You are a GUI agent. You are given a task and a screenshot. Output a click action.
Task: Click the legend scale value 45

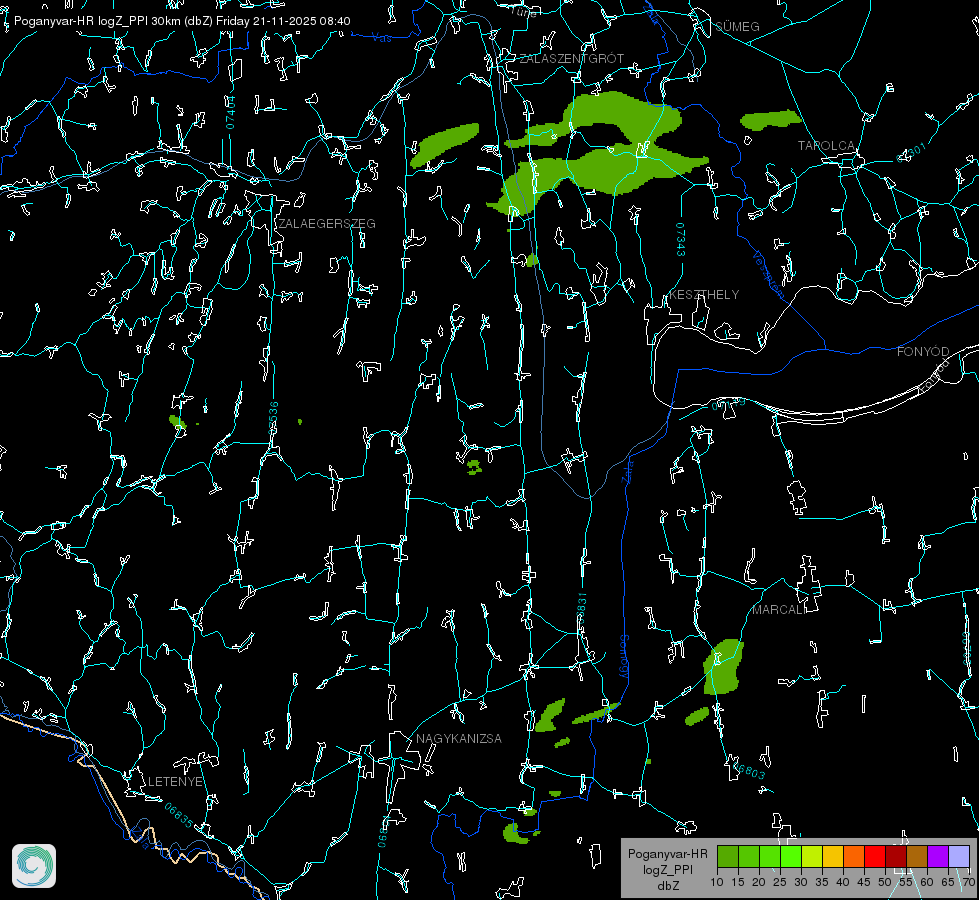[x=864, y=882]
